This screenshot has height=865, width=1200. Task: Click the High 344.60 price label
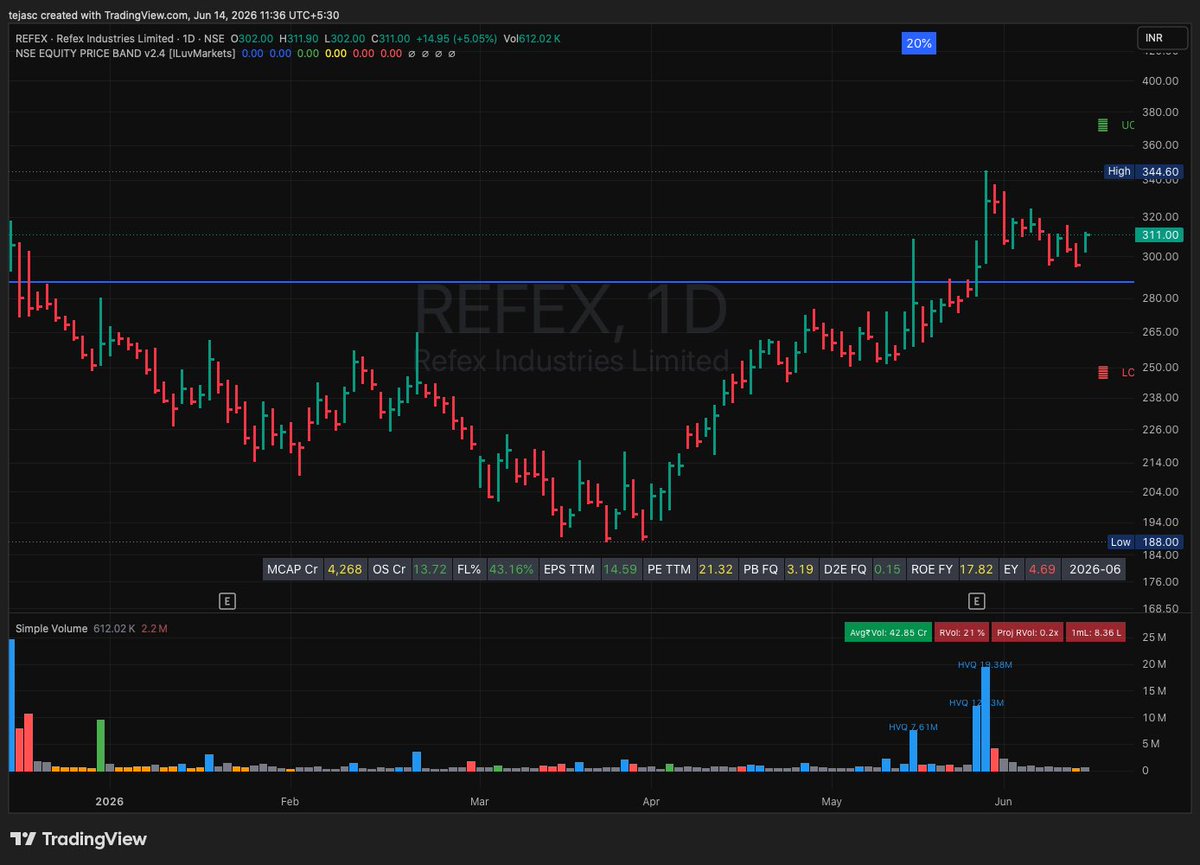coord(1144,172)
